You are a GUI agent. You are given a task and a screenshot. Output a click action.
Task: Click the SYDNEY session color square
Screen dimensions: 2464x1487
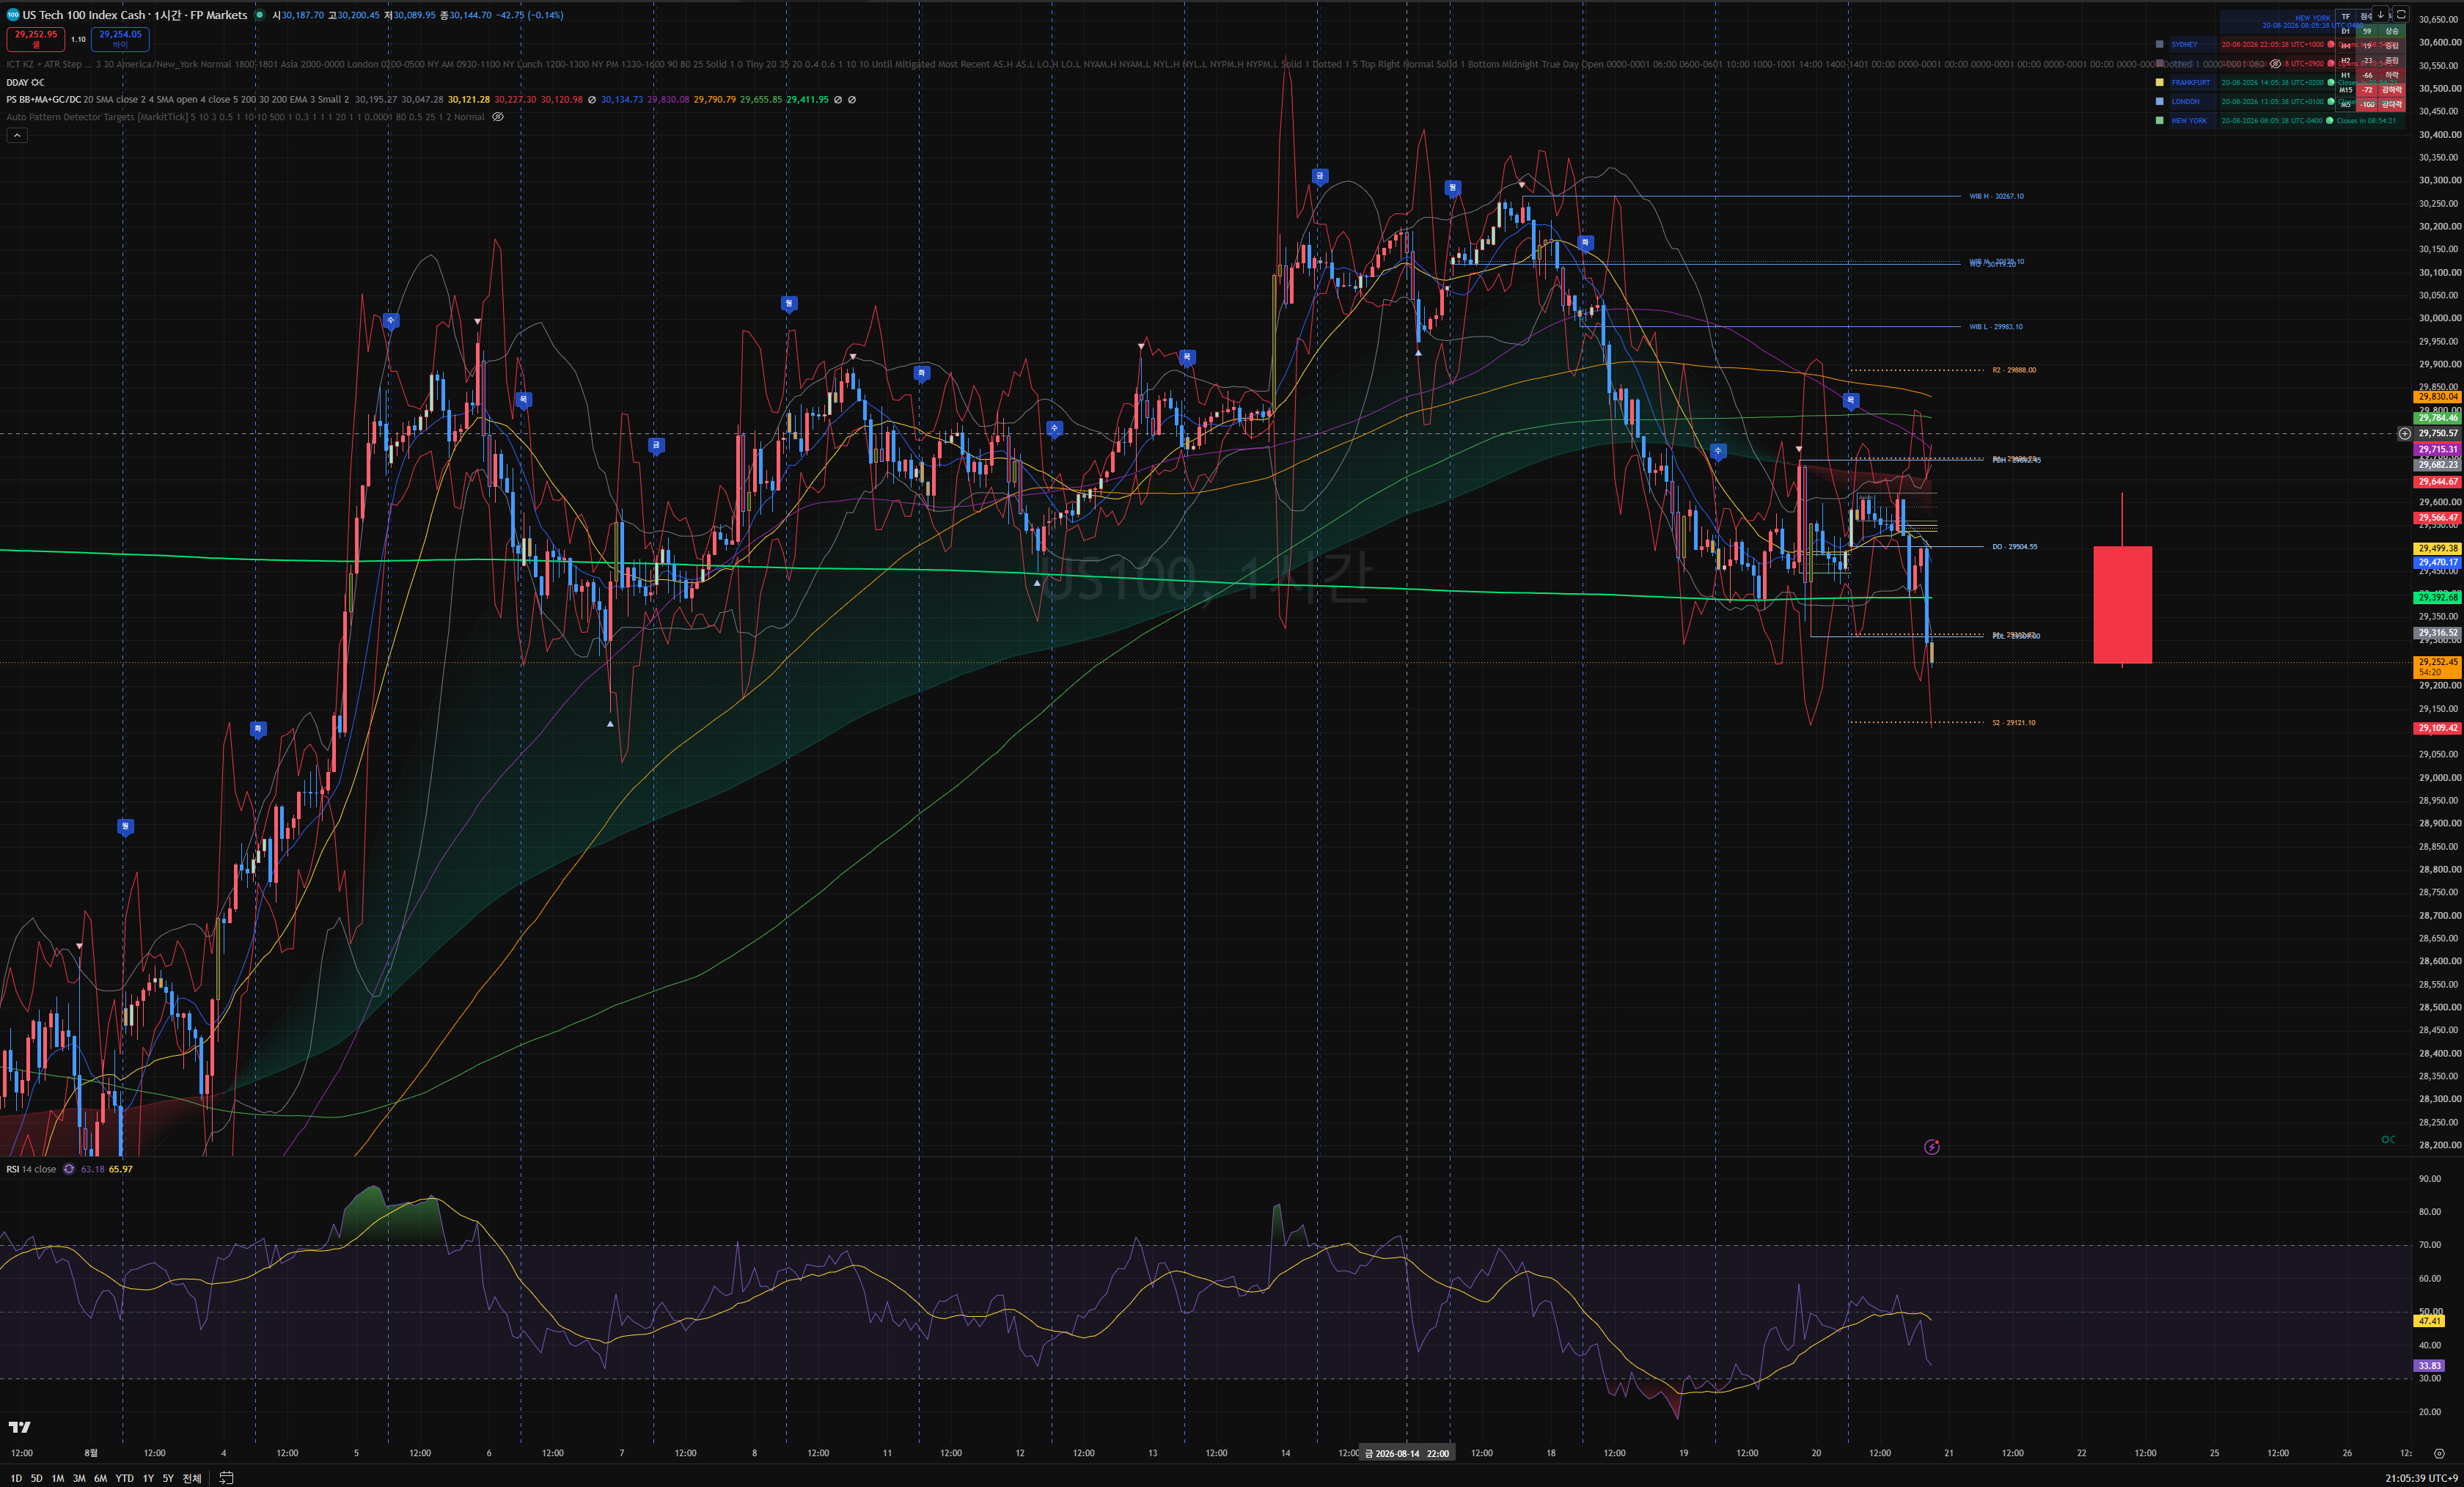(2160, 44)
